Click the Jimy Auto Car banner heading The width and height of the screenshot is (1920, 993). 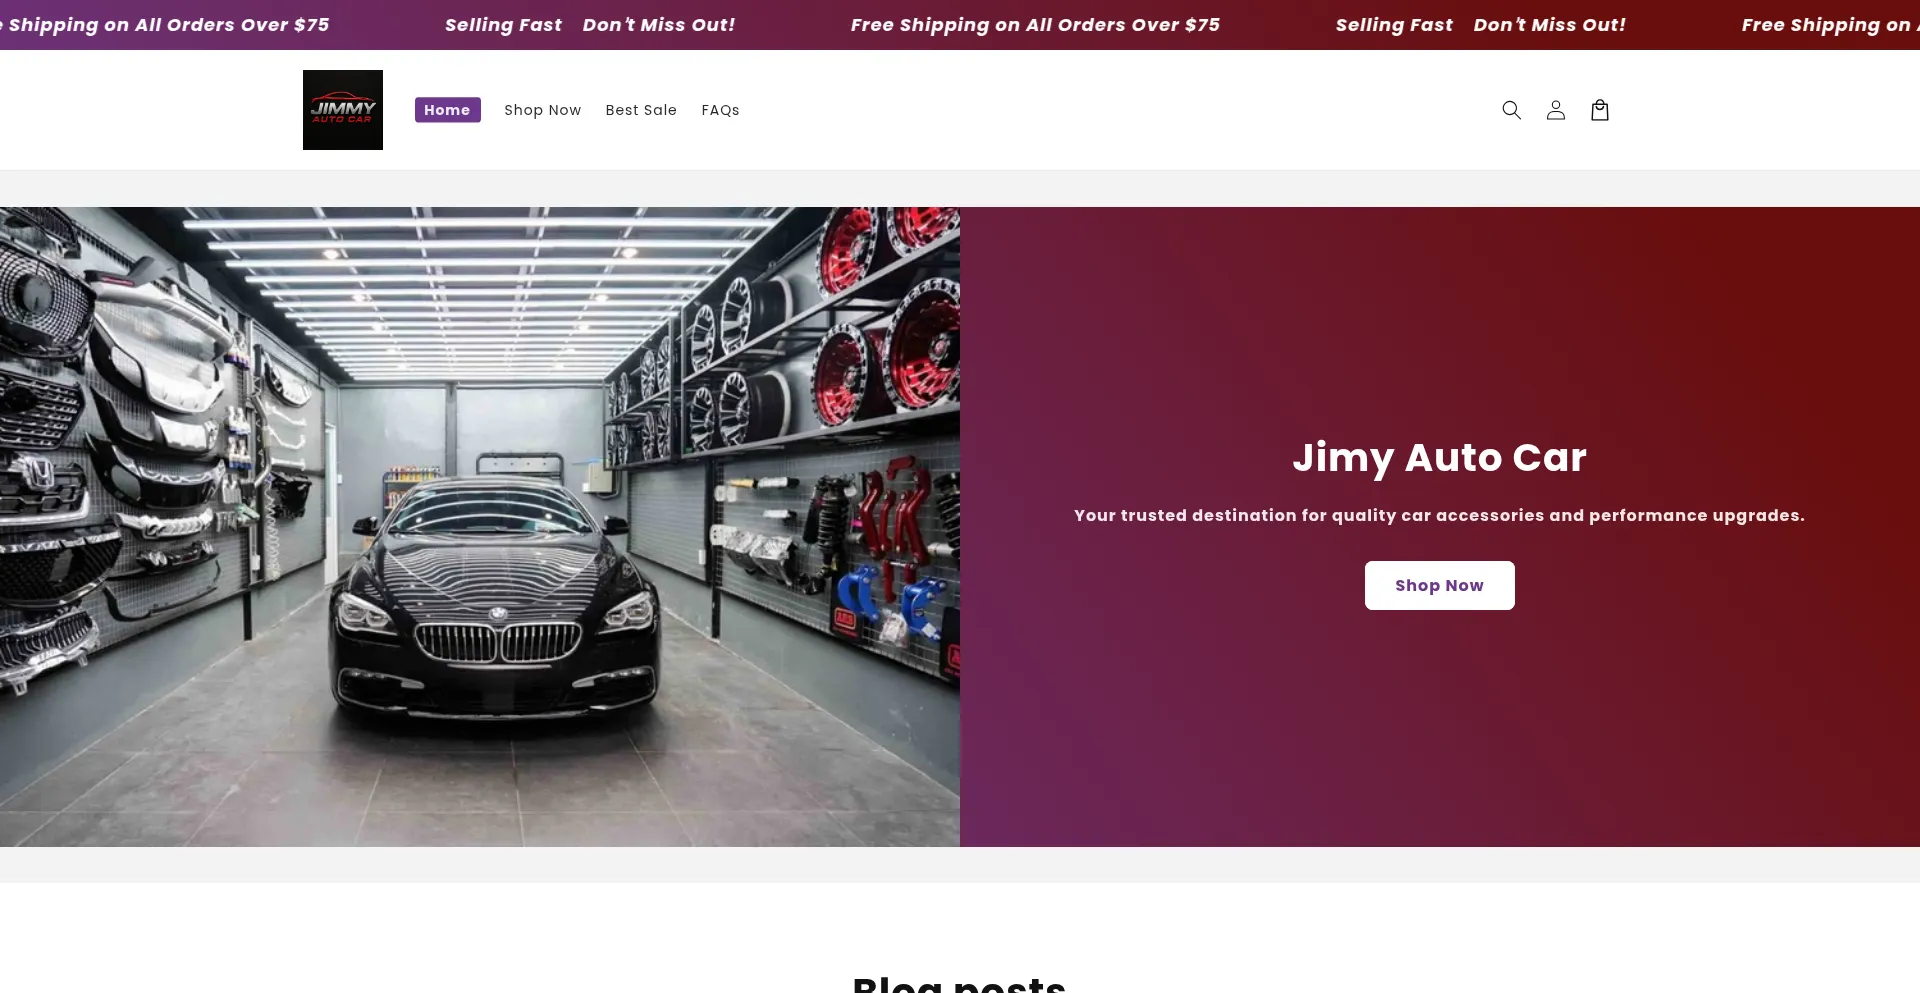point(1439,457)
